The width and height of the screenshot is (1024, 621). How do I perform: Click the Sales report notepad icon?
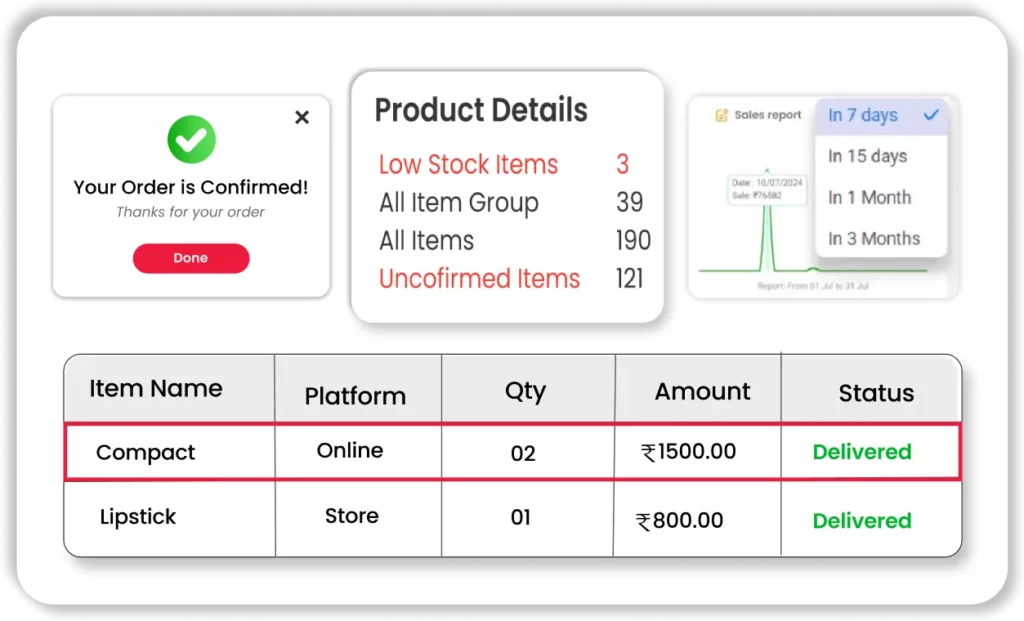click(721, 115)
